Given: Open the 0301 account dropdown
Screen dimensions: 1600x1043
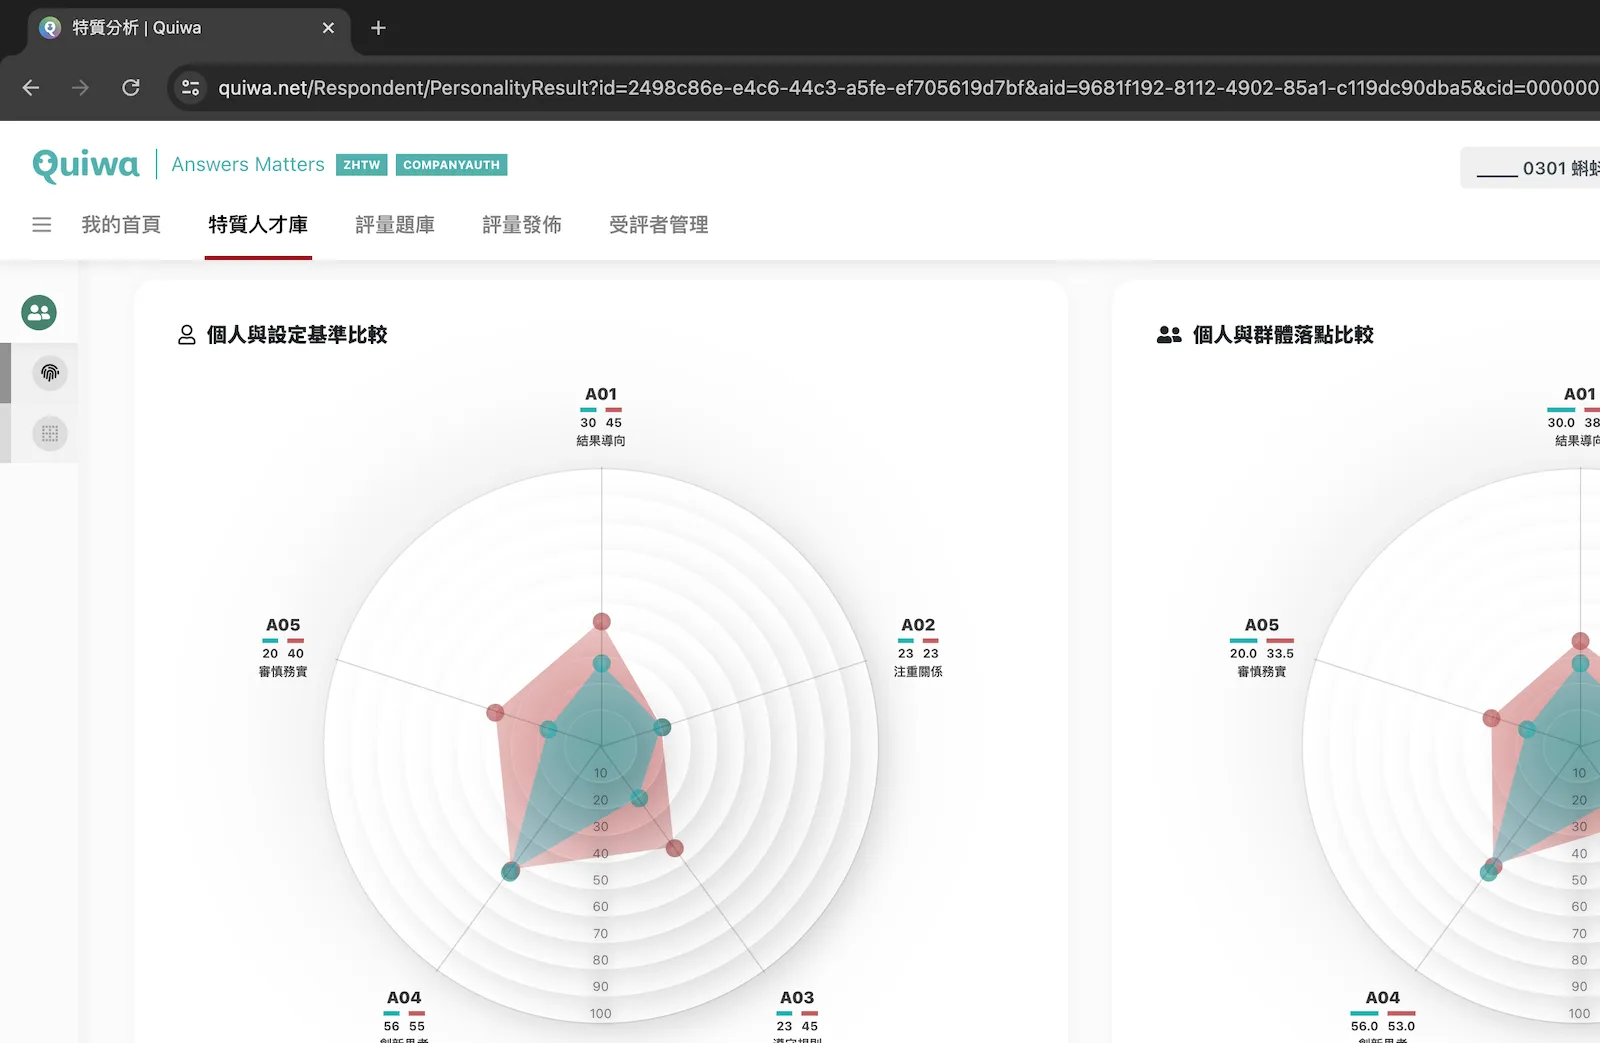Looking at the screenshot, I should [1530, 168].
